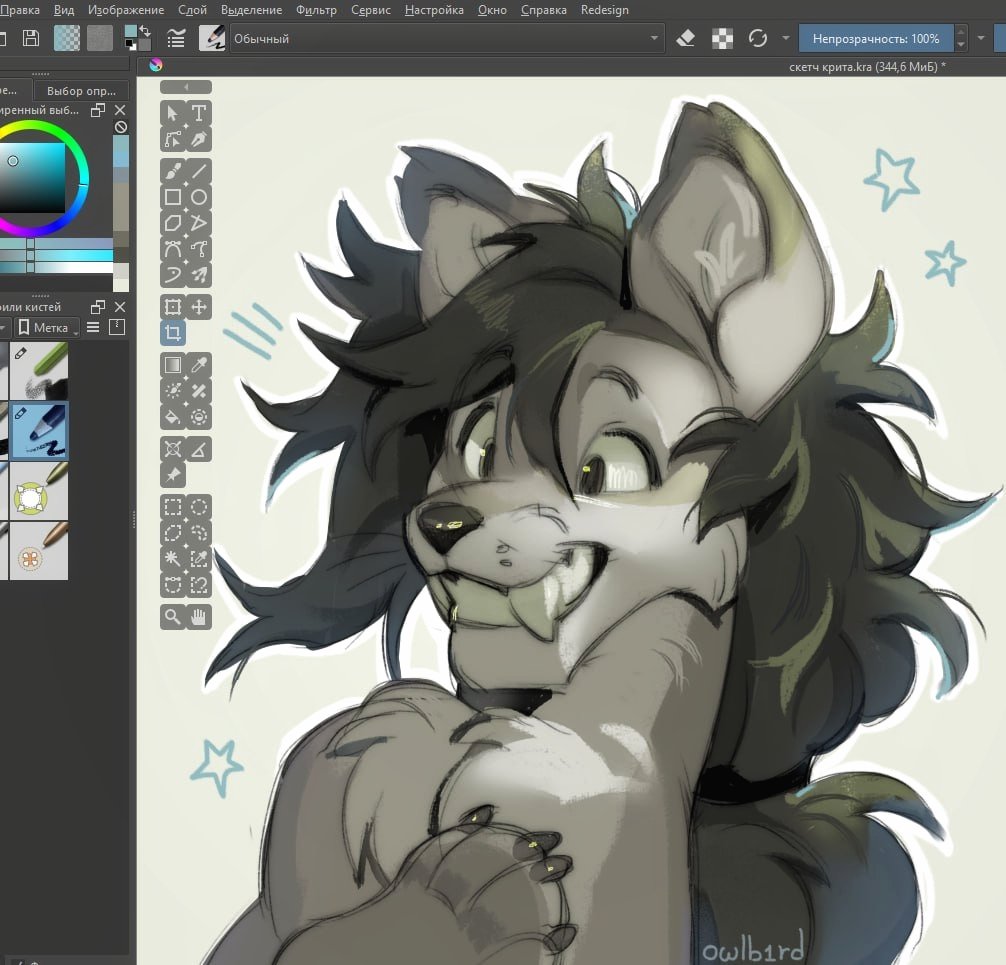Select the Freehand Brush tool

click(173, 171)
